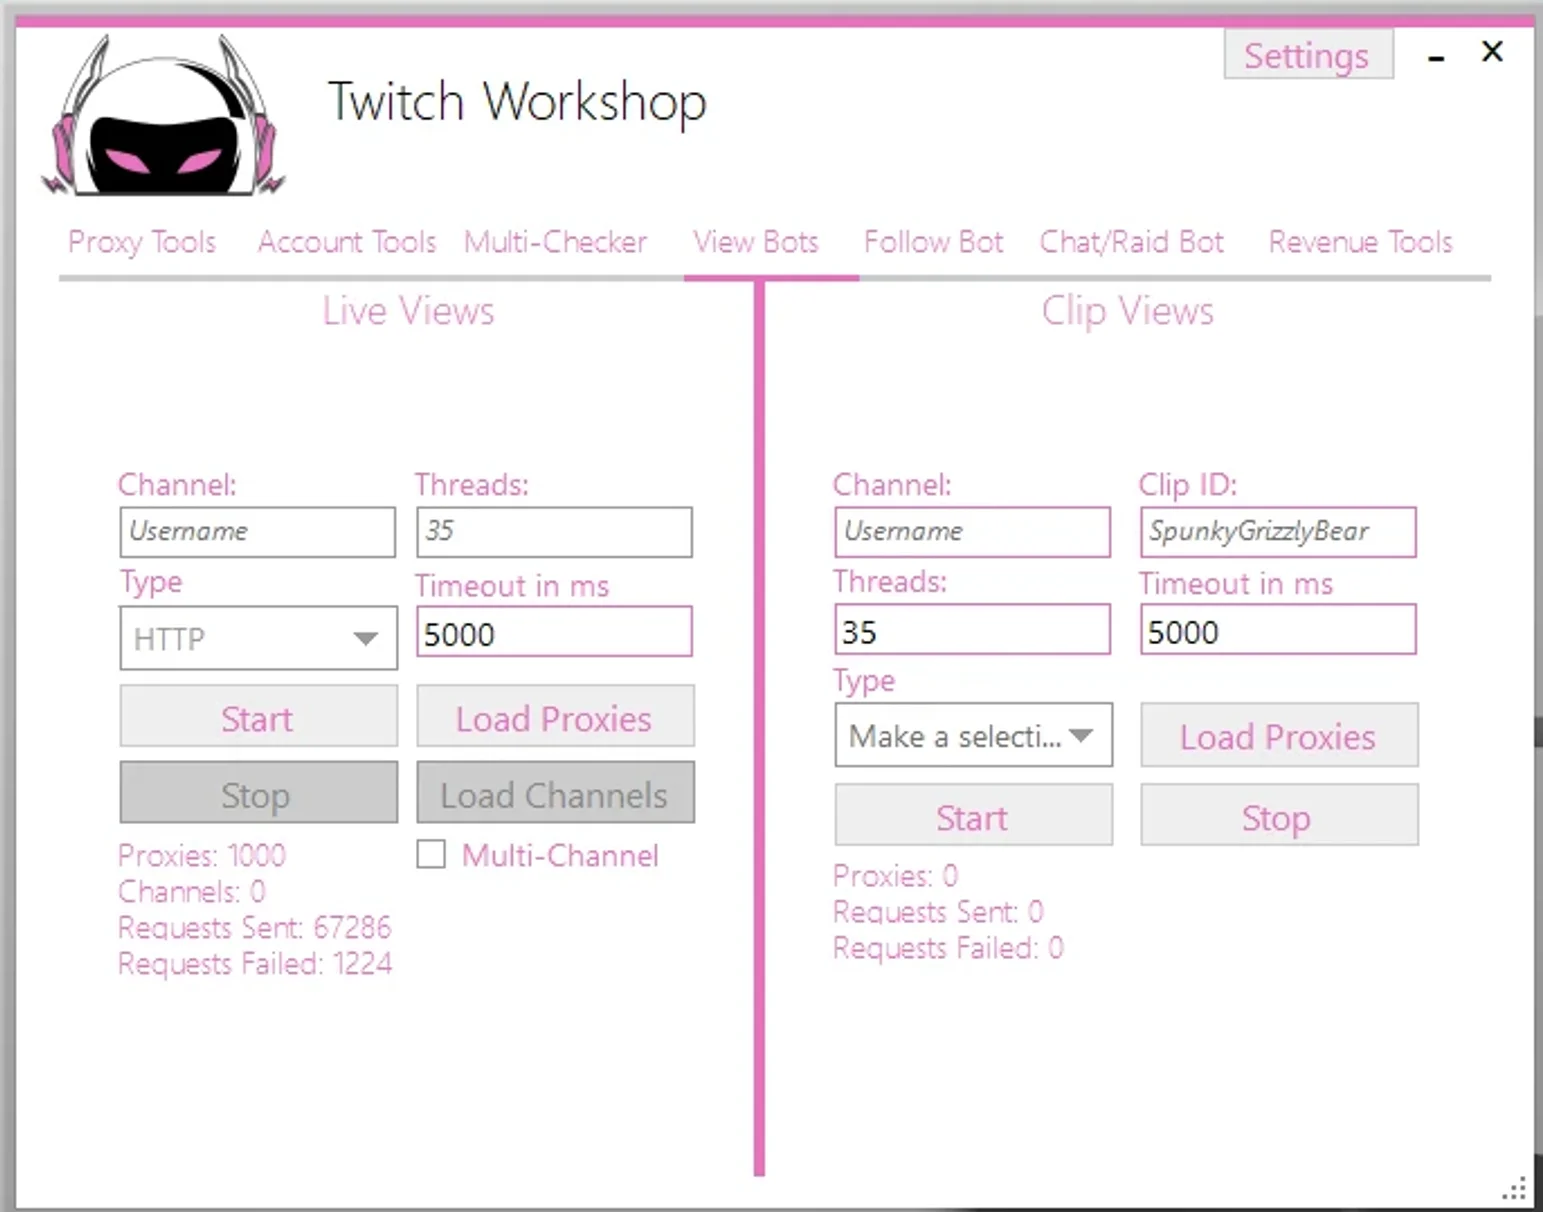Click the 'Clip Views' section heading
This screenshot has height=1212, width=1543.
1128,311
